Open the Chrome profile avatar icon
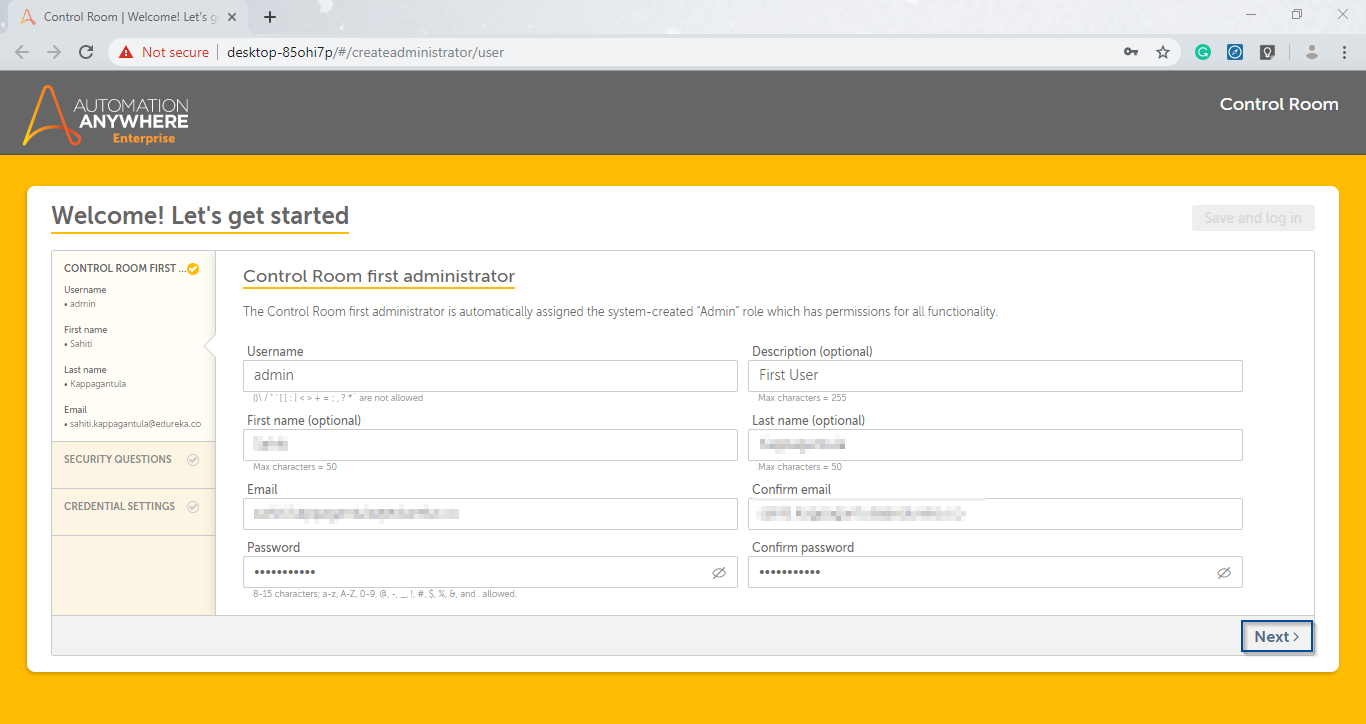The height and width of the screenshot is (724, 1366). click(x=1312, y=52)
